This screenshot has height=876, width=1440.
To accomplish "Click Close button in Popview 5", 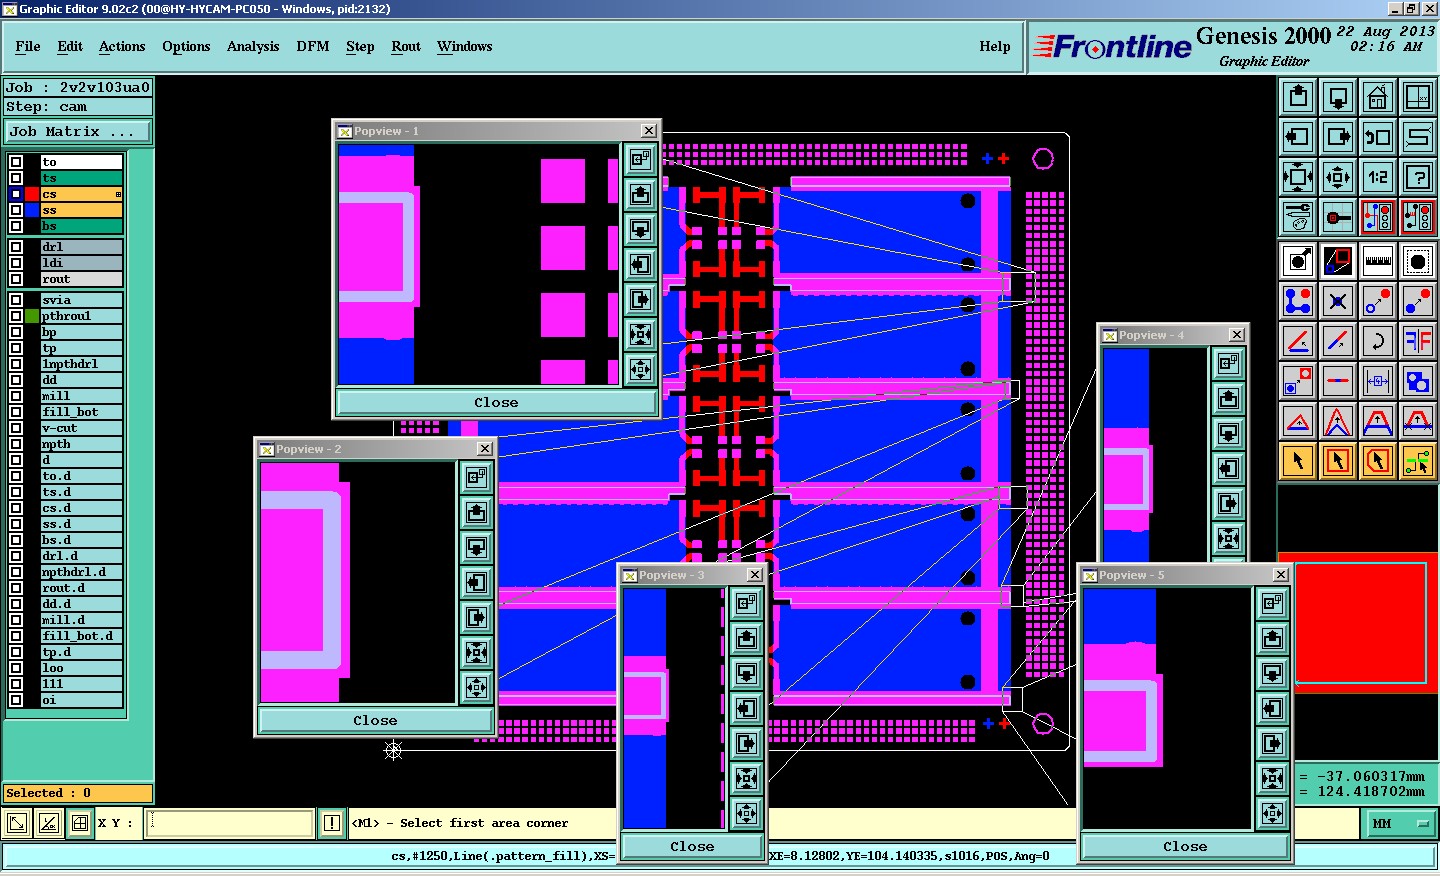I will pos(1186,846).
